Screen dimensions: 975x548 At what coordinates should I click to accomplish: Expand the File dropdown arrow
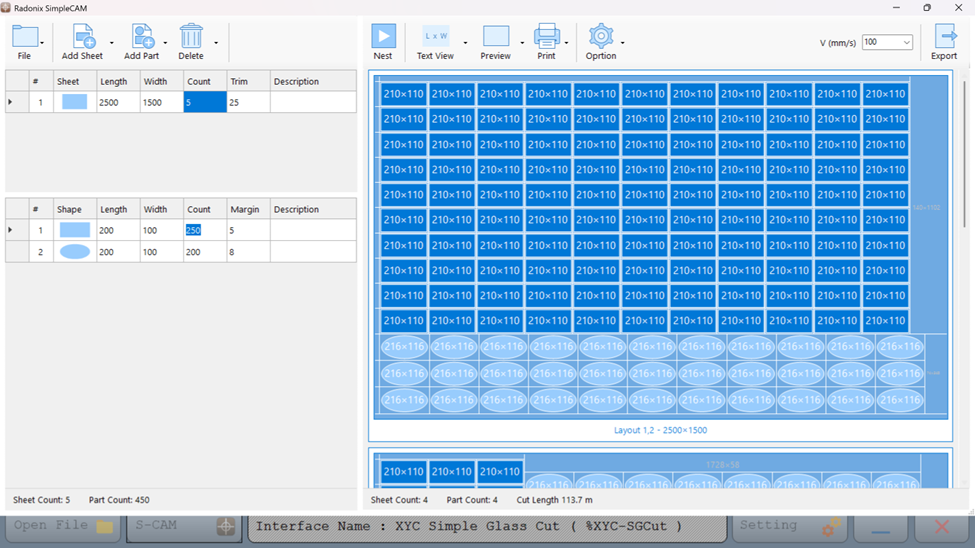pos(42,43)
